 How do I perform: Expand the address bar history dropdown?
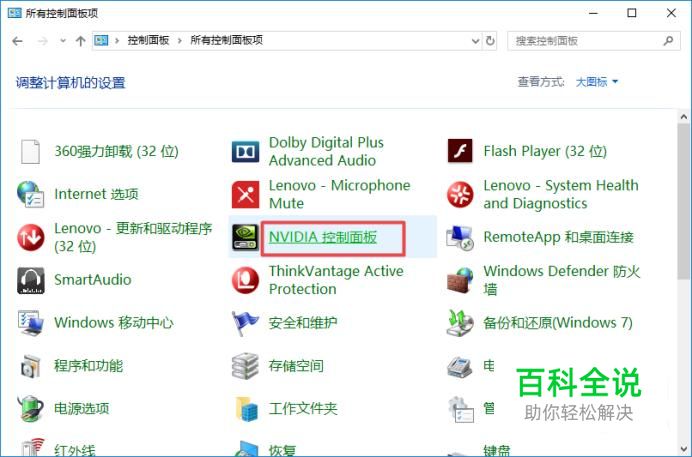[475, 41]
